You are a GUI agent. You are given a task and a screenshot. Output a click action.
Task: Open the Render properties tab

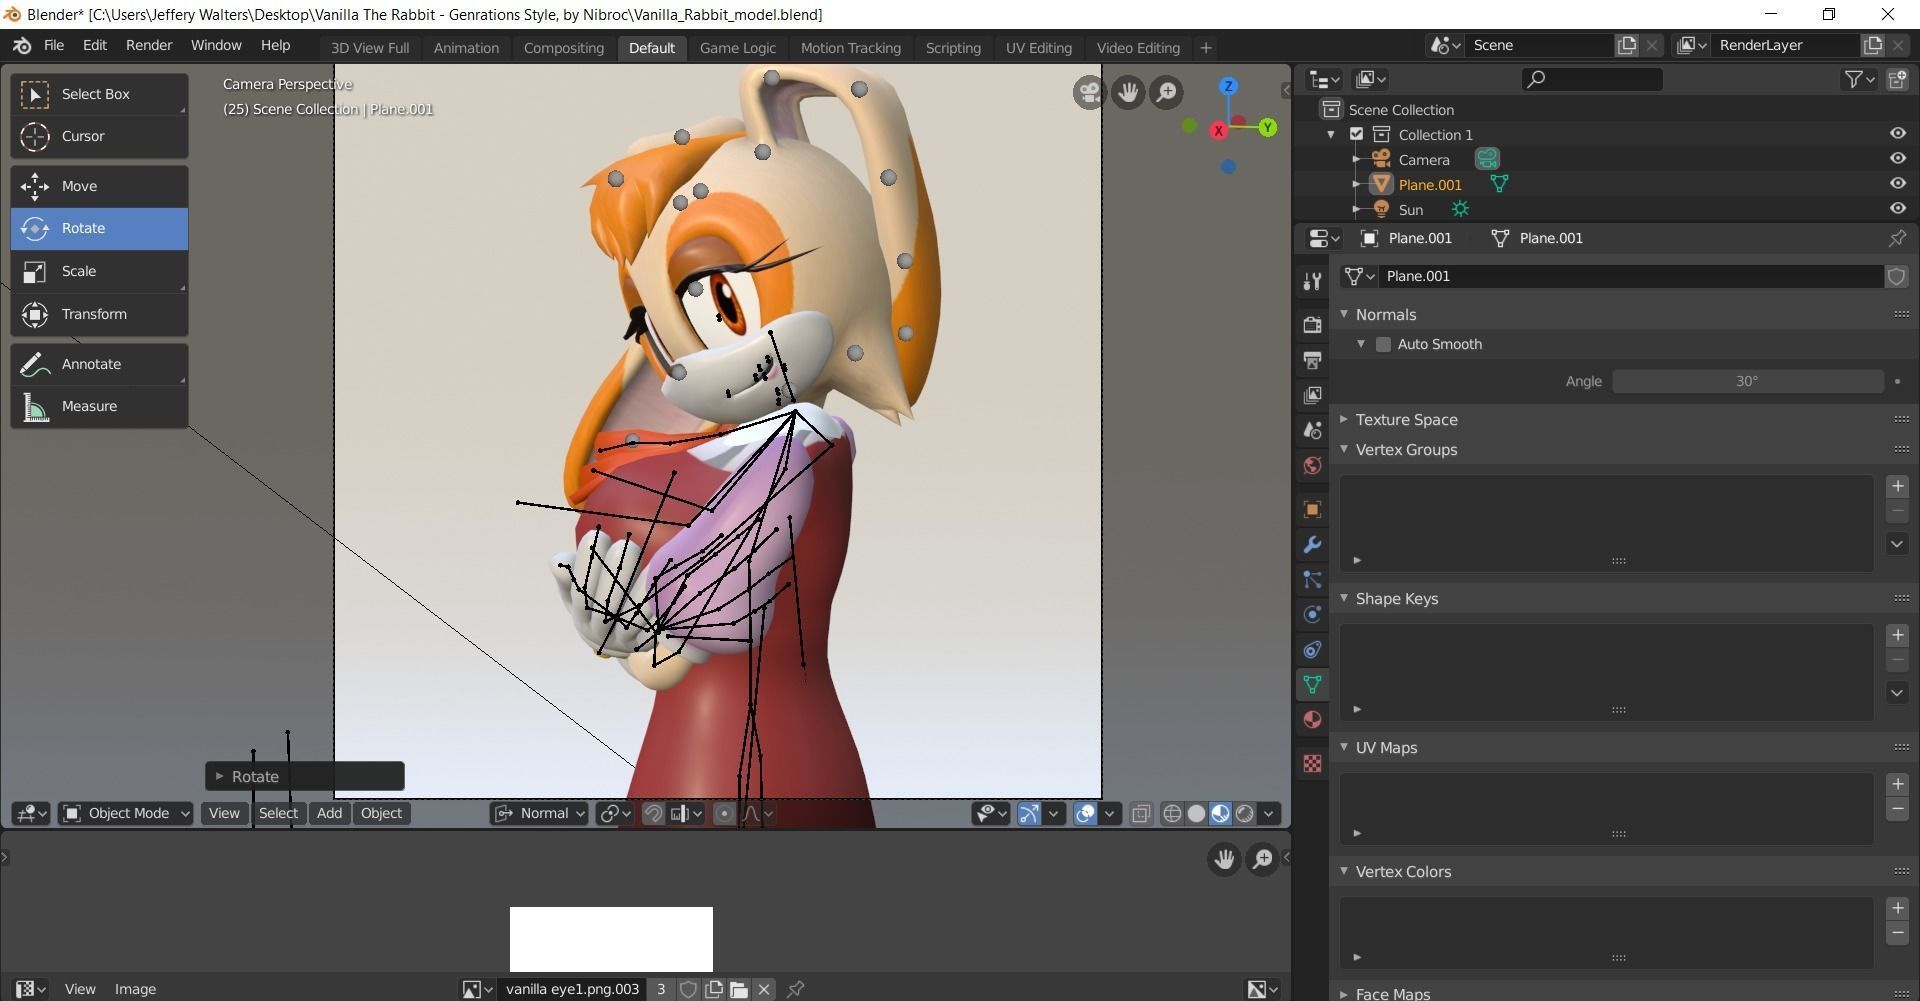[1312, 325]
